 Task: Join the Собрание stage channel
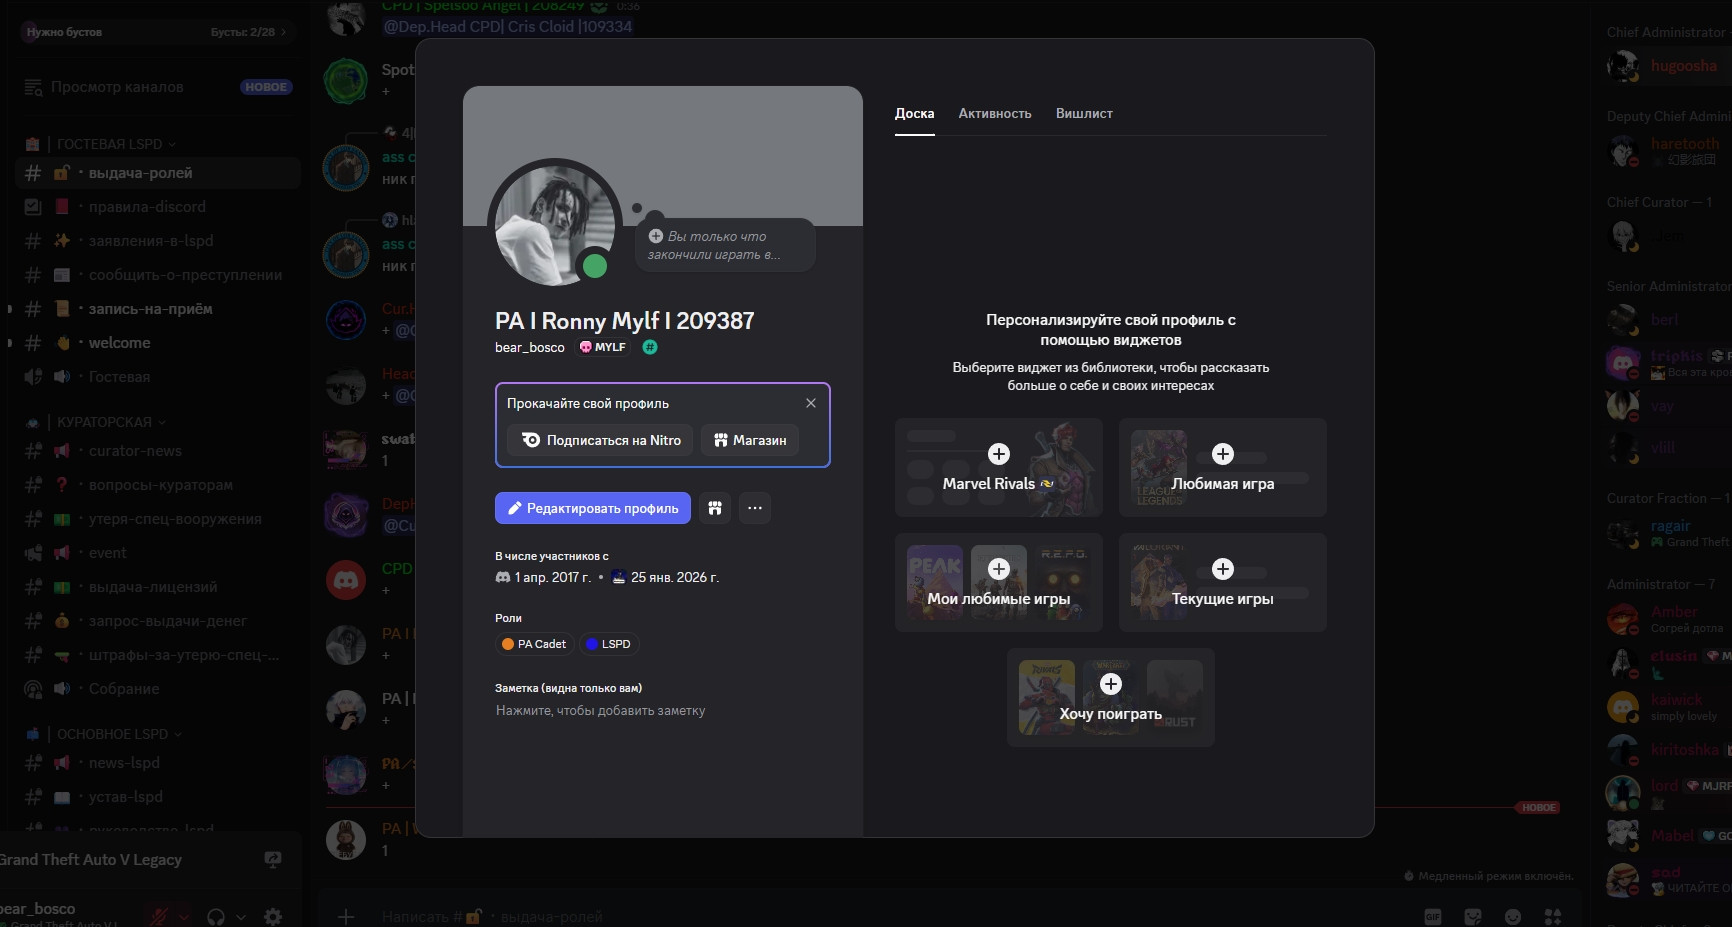click(x=158, y=689)
